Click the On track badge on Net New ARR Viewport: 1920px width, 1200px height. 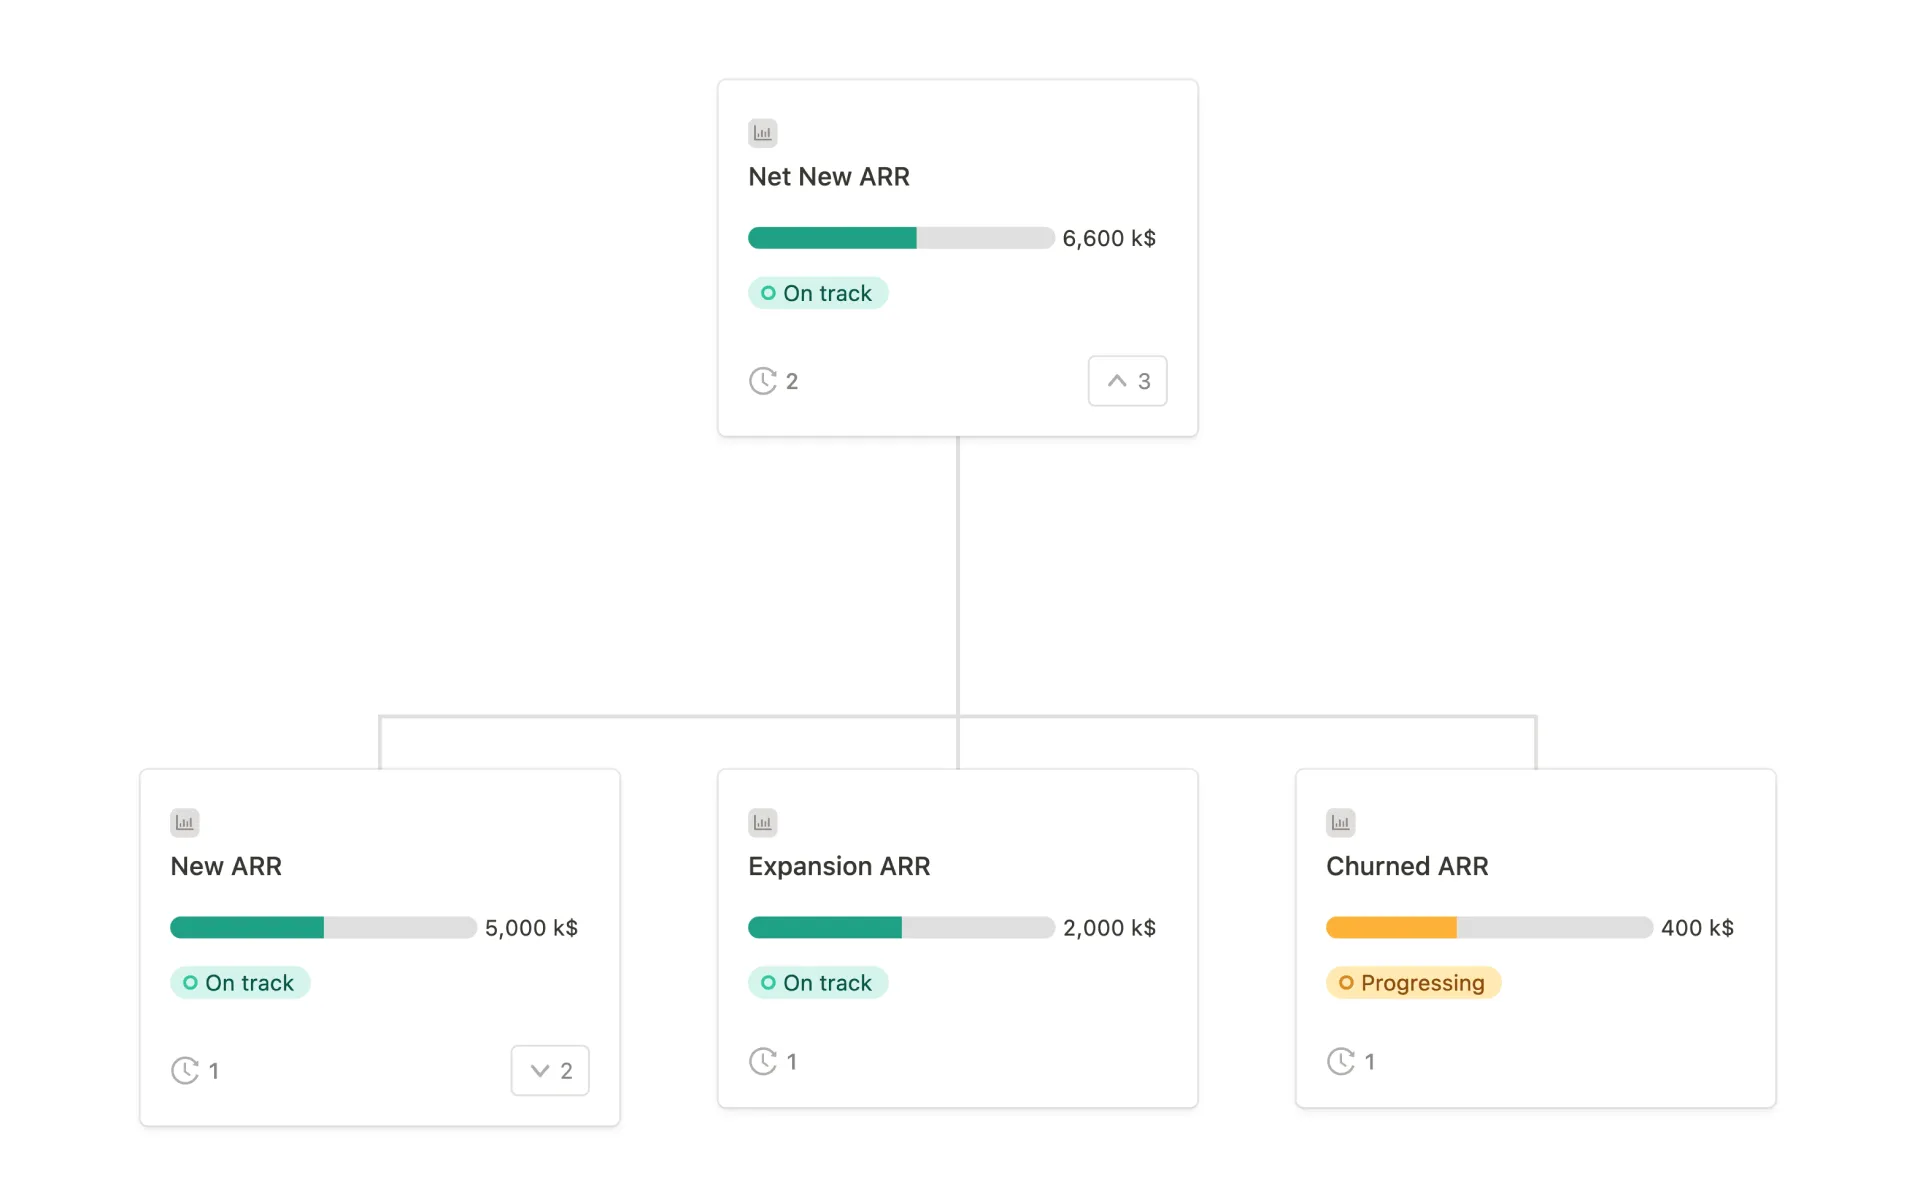tap(818, 292)
